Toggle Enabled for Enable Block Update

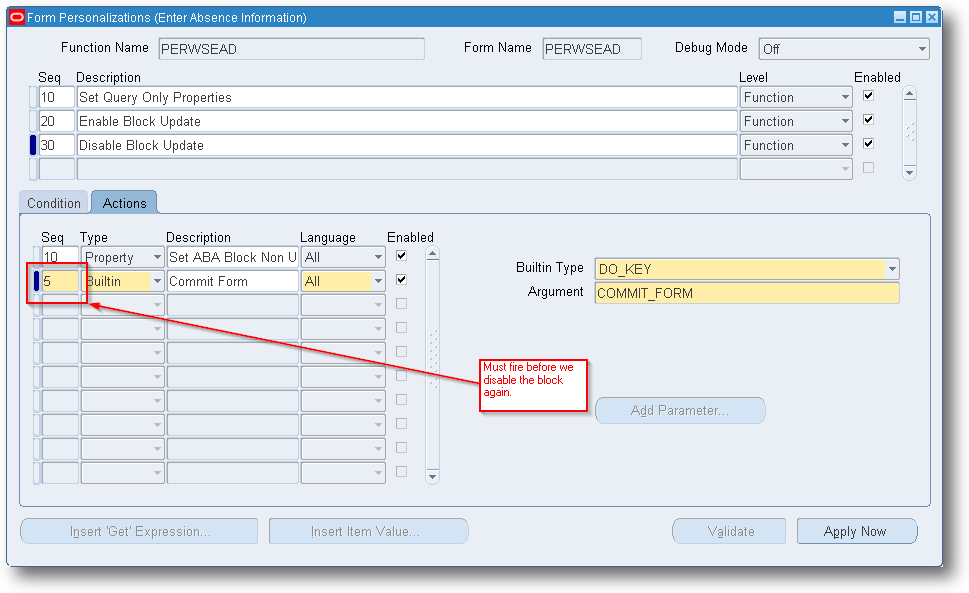tap(868, 120)
